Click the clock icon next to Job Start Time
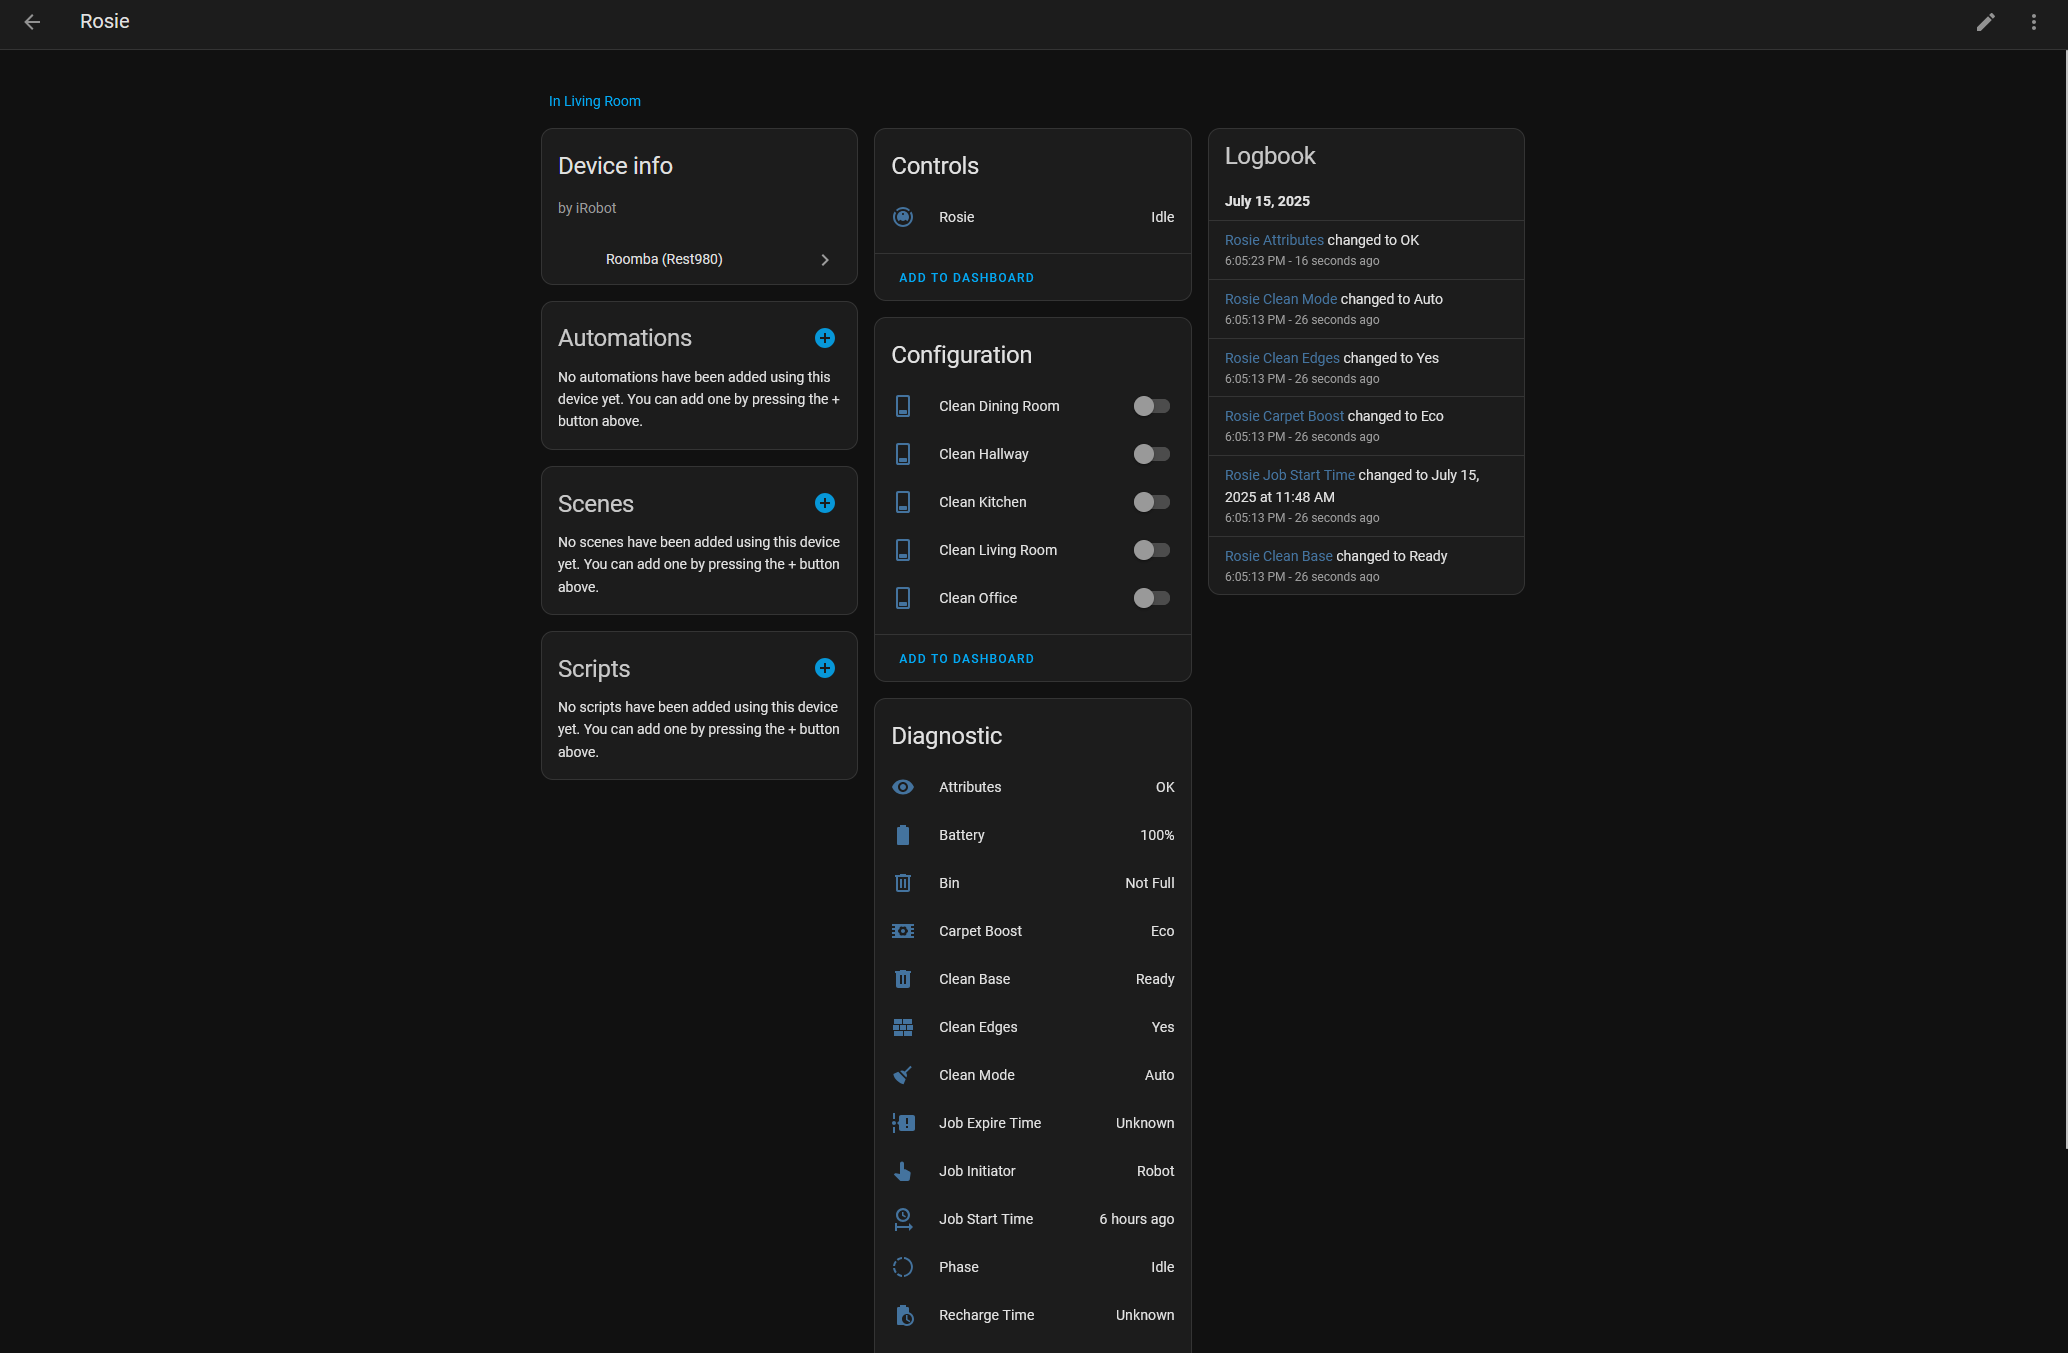This screenshot has height=1353, width=2068. (903, 1219)
